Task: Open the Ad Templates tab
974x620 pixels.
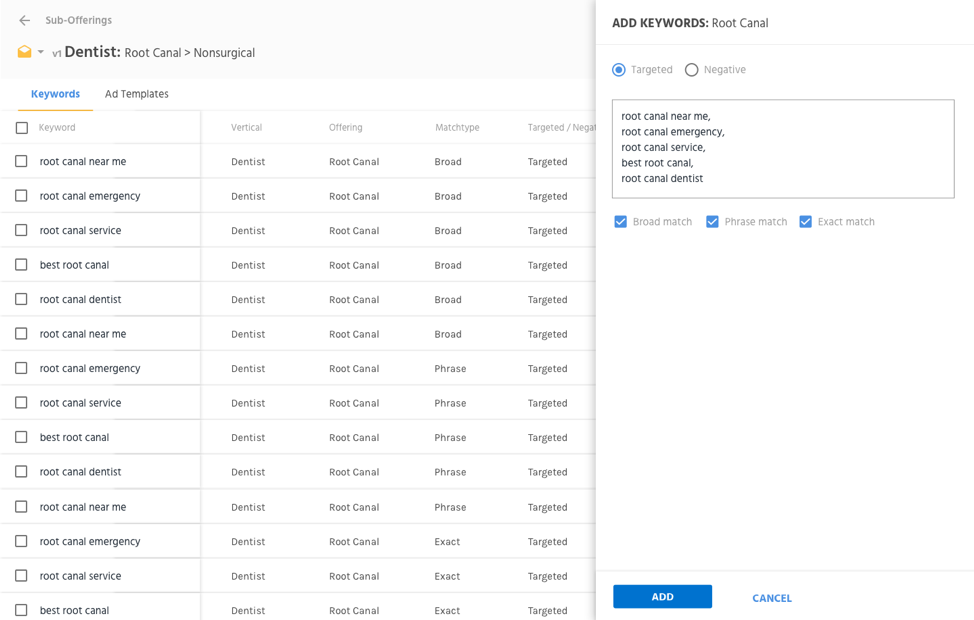Action: (x=137, y=94)
